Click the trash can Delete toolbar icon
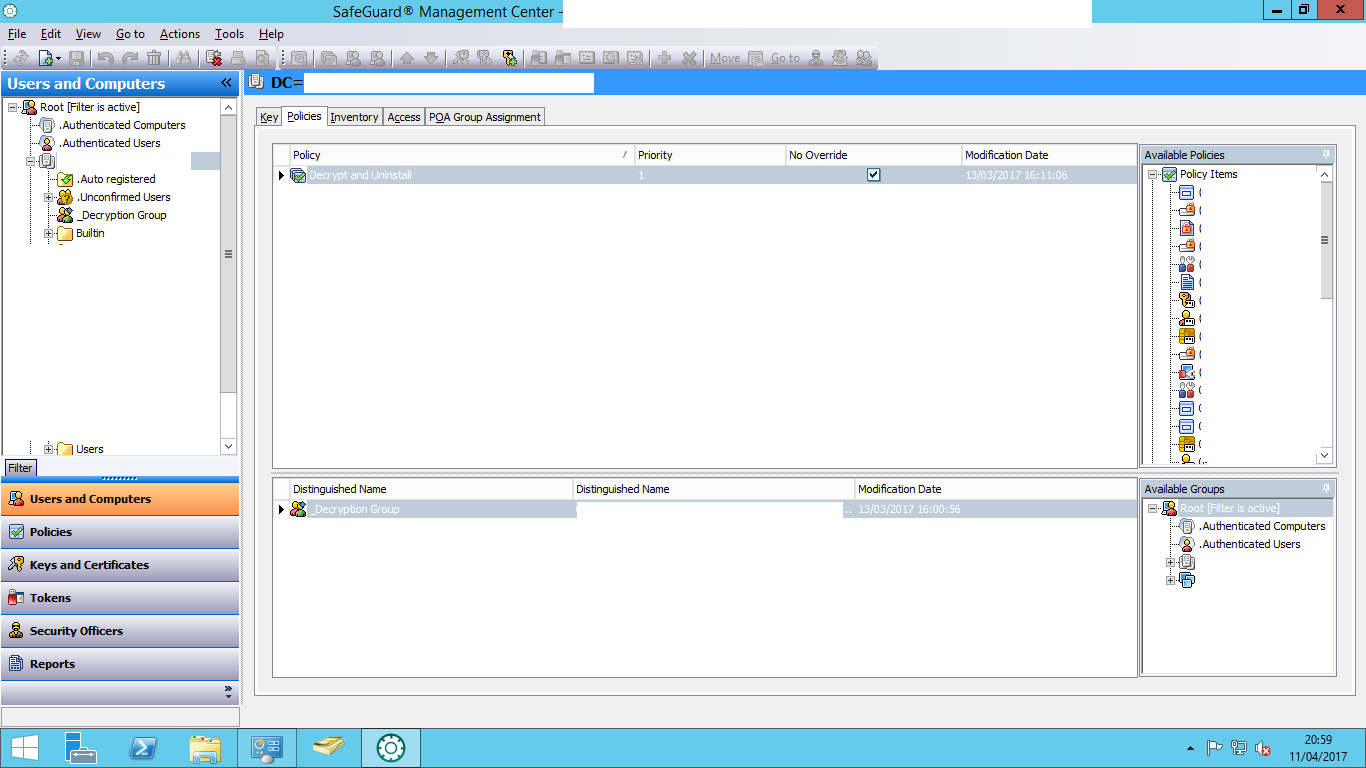Screen dimensions: 1366x768 154,58
